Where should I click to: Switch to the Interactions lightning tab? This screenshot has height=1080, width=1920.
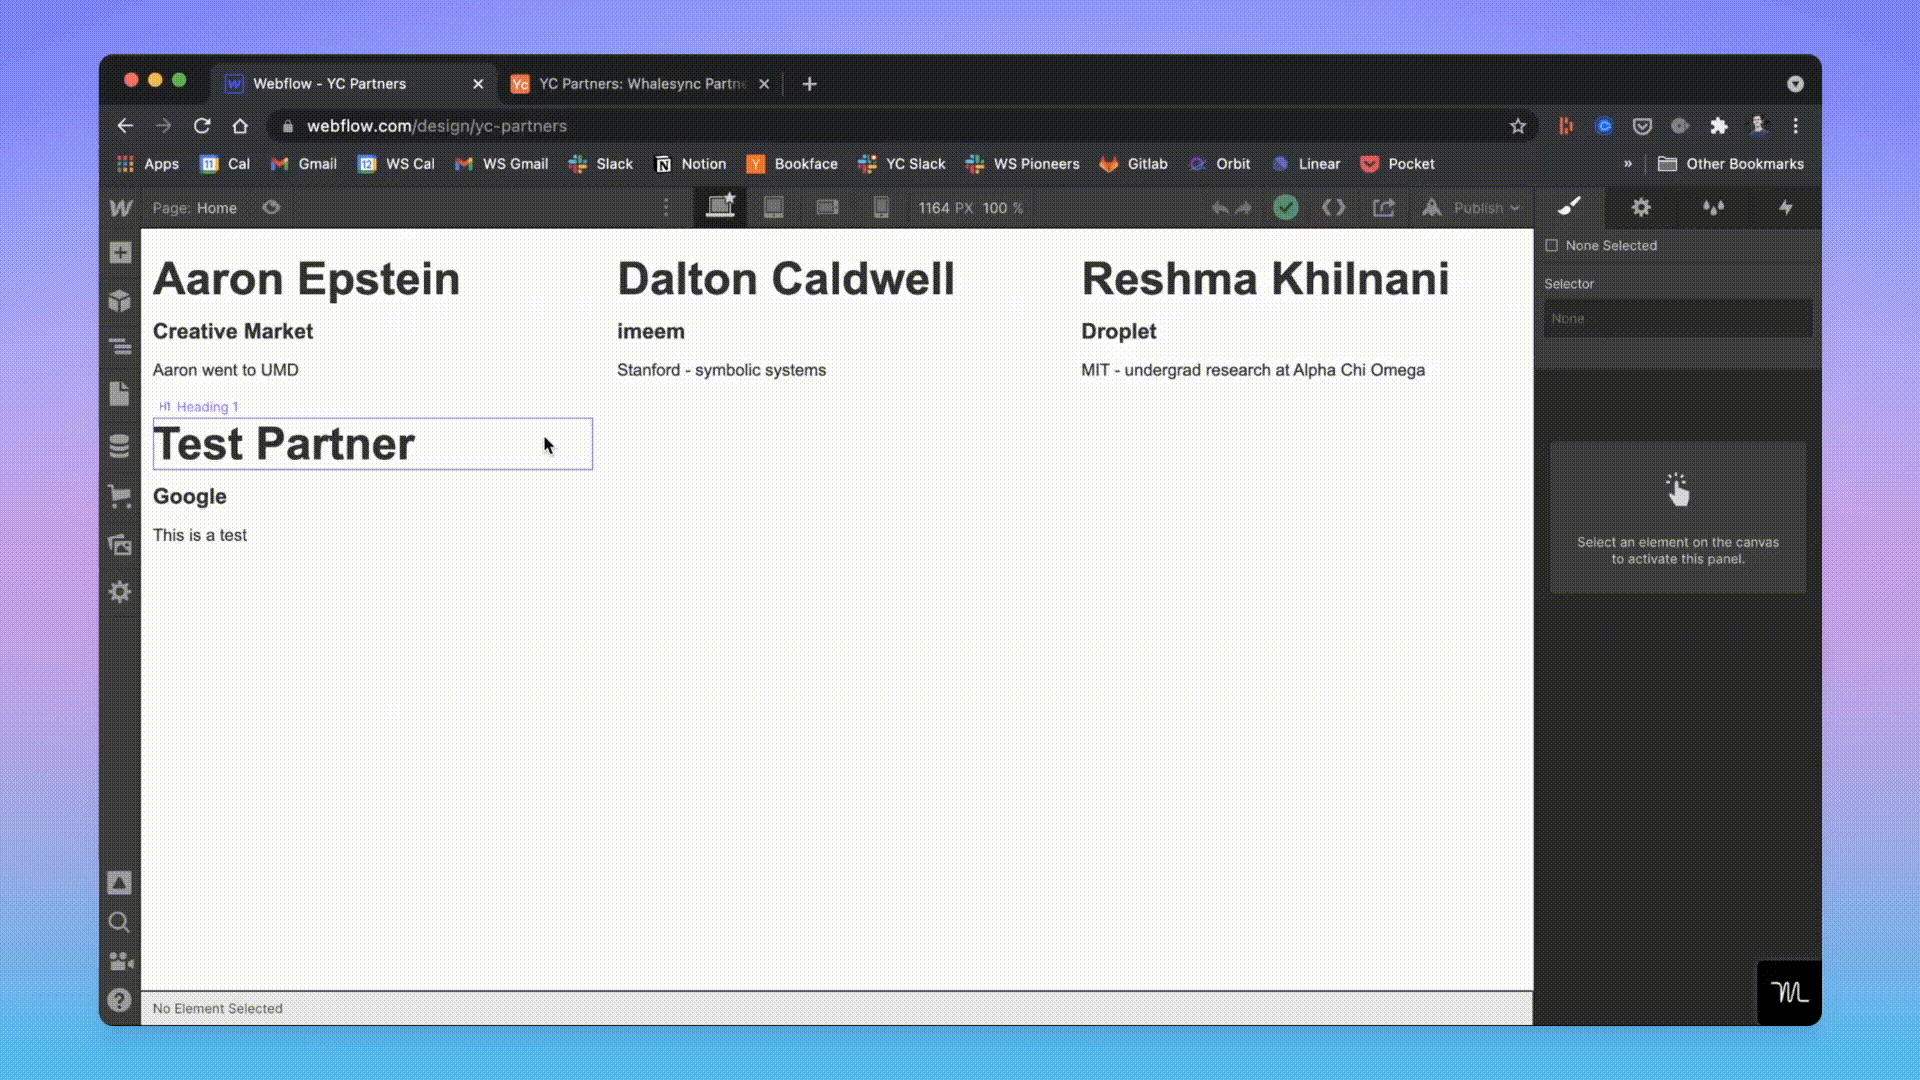(1786, 208)
